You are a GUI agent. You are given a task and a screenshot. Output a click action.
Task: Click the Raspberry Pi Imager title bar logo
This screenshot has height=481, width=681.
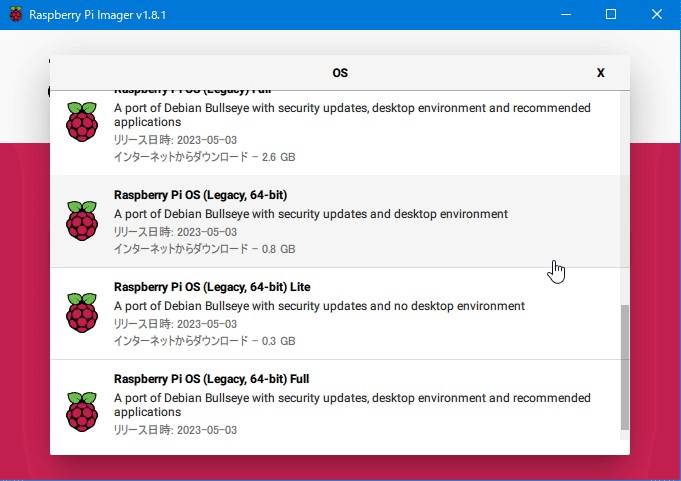pyautogui.click(x=16, y=15)
